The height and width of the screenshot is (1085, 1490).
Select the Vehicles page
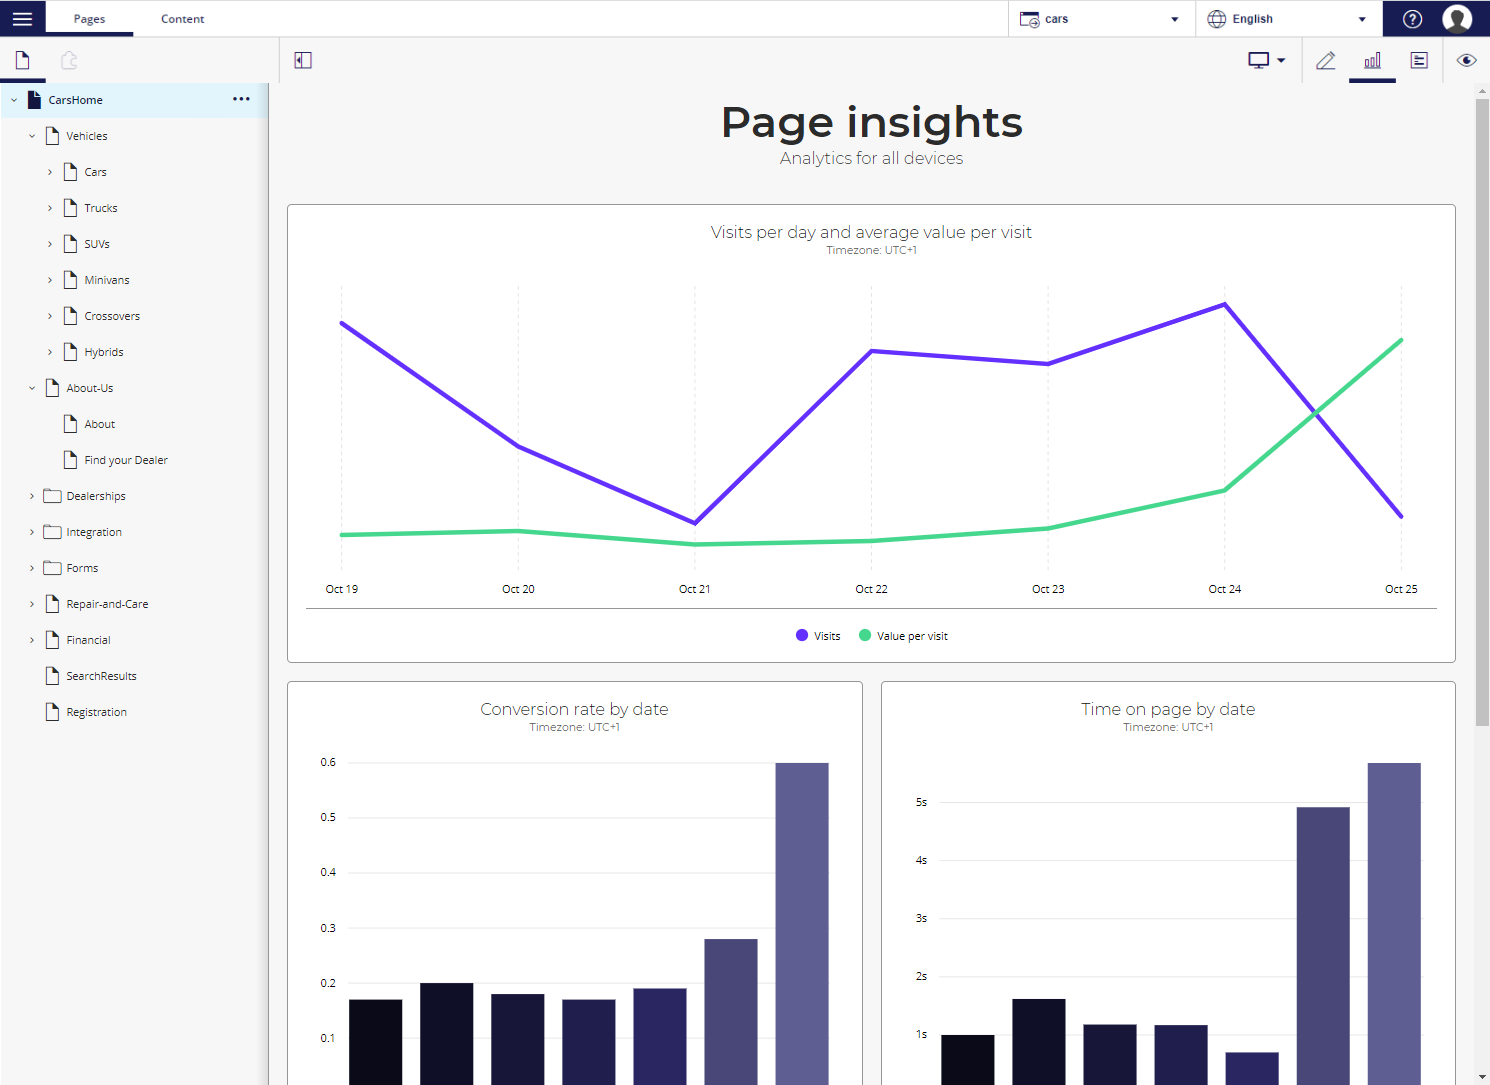(x=87, y=136)
